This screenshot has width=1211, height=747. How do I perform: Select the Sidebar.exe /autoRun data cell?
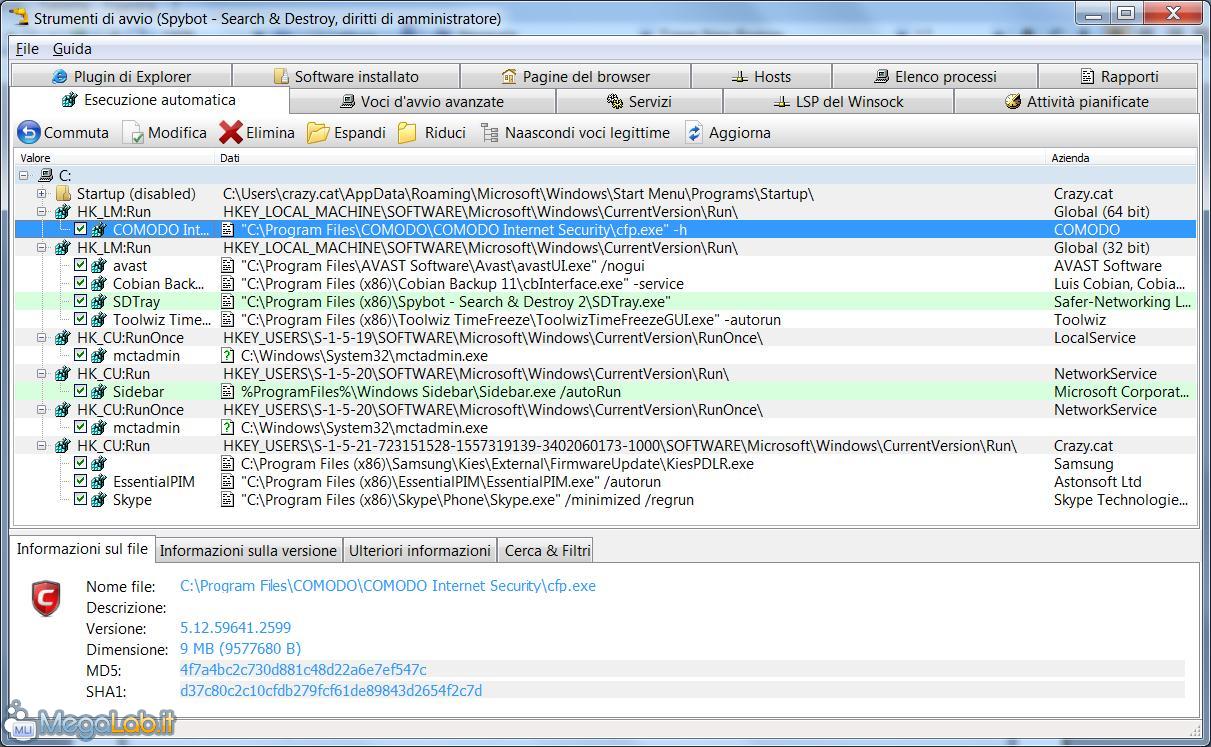tap(431, 392)
